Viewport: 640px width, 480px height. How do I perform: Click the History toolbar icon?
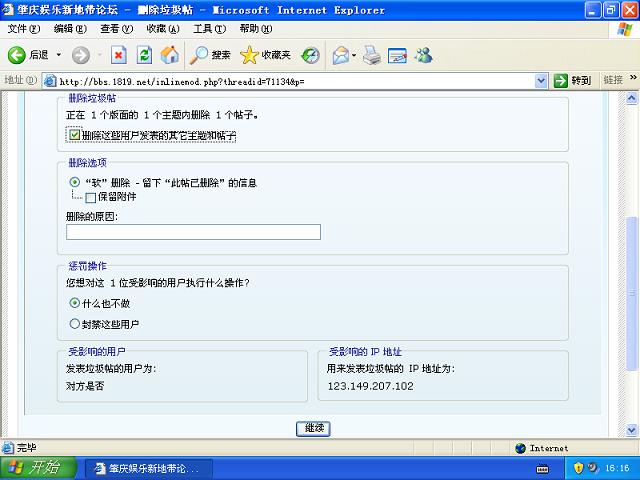click(x=311, y=55)
